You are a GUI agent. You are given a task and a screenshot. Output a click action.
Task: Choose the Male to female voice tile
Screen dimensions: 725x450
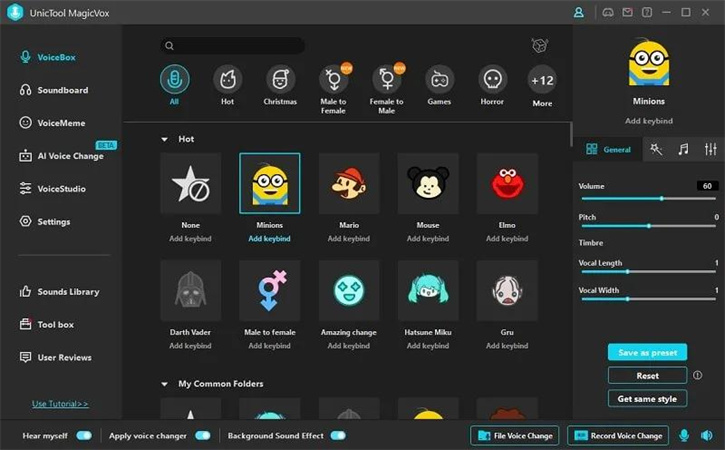[270, 290]
